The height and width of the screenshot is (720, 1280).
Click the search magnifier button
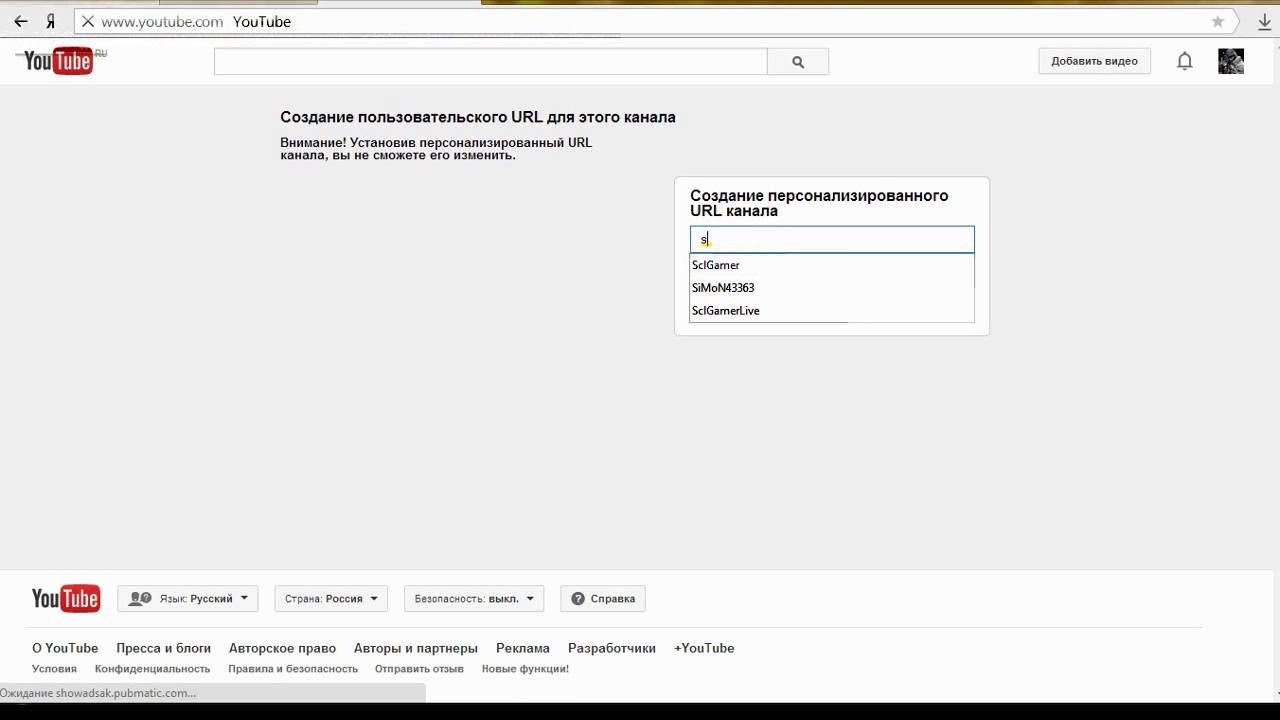(x=798, y=61)
